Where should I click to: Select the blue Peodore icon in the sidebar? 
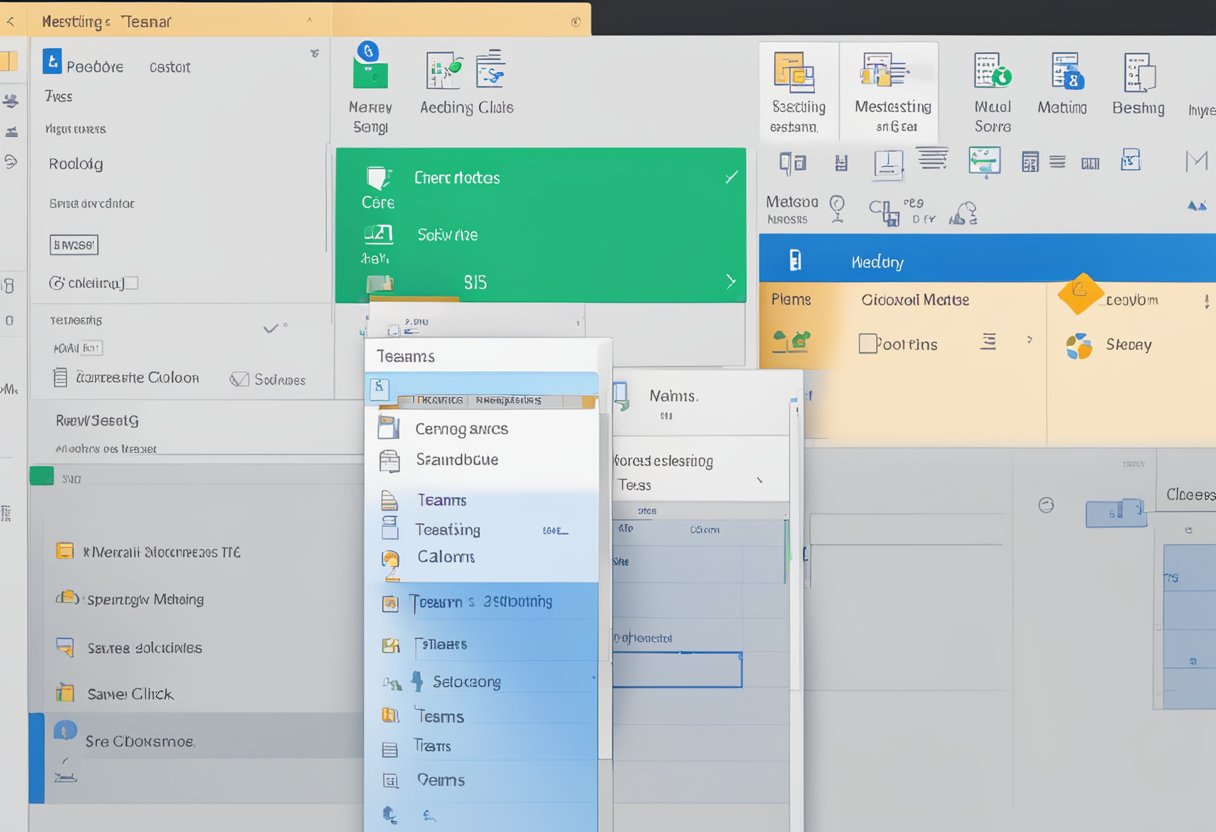coord(52,66)
